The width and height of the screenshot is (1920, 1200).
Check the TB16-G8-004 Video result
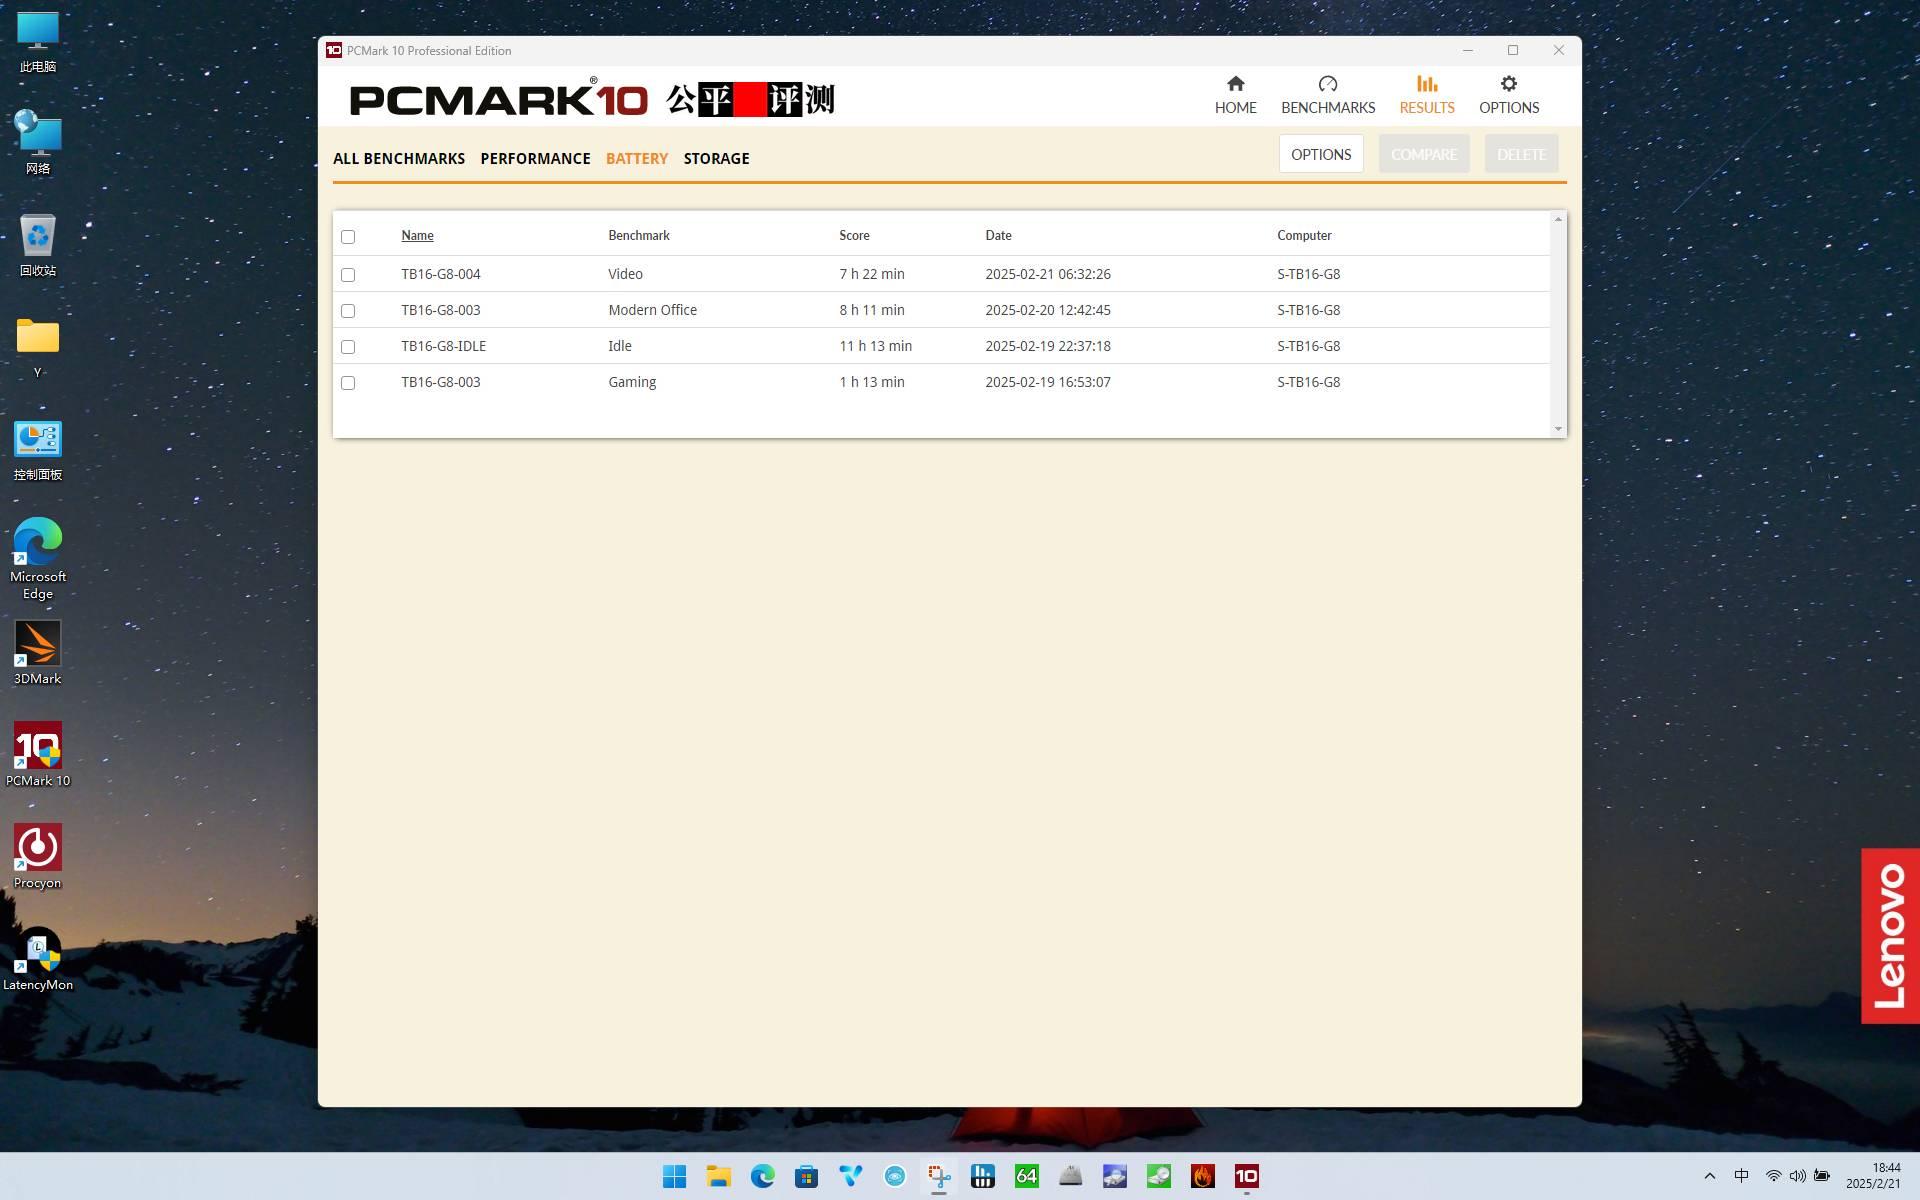click(348, 275)
